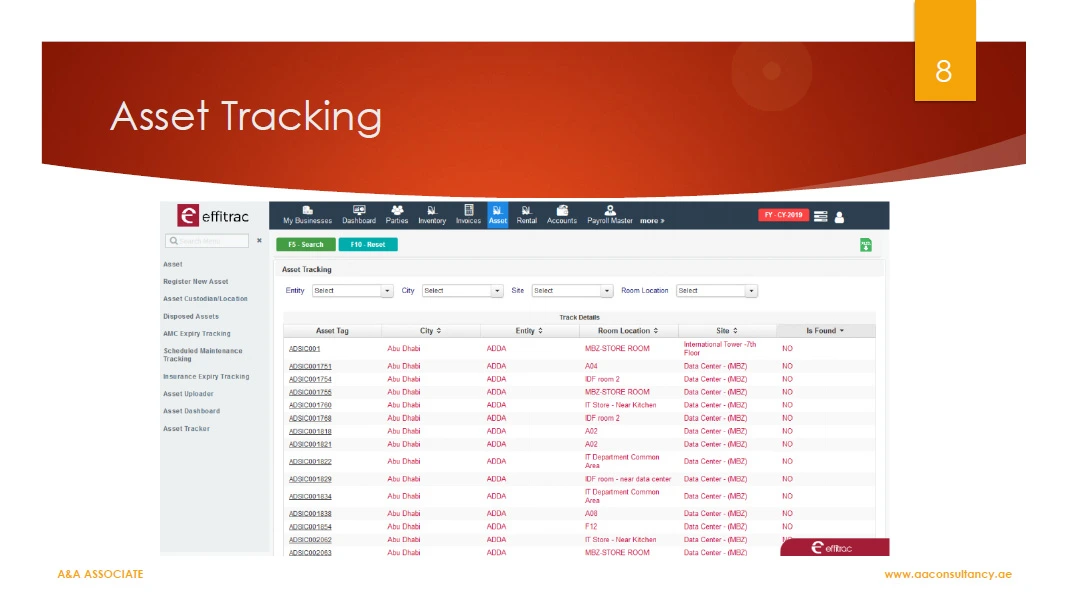
Task: Open My Businesses from top navigation
Action: pos(307,215)
